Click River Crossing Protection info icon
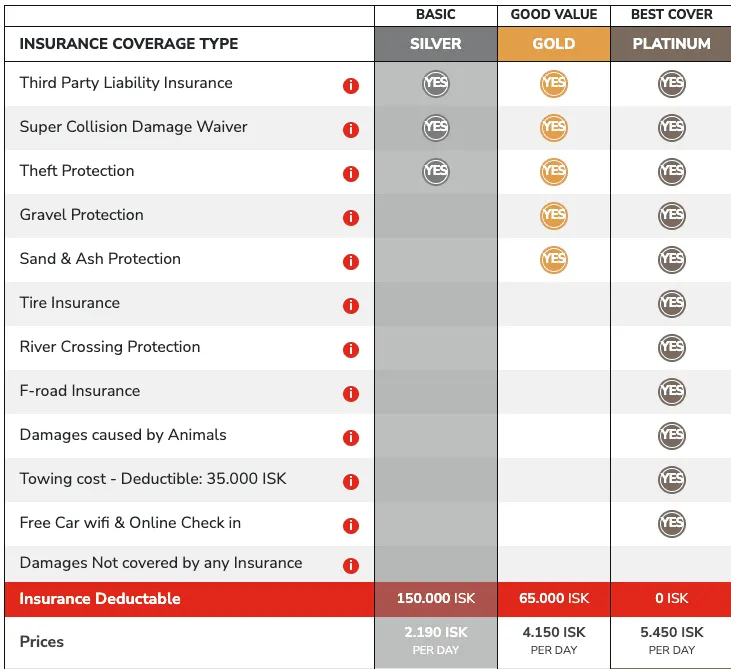Screen dimensions: 731x669 (x=351, y=350)
